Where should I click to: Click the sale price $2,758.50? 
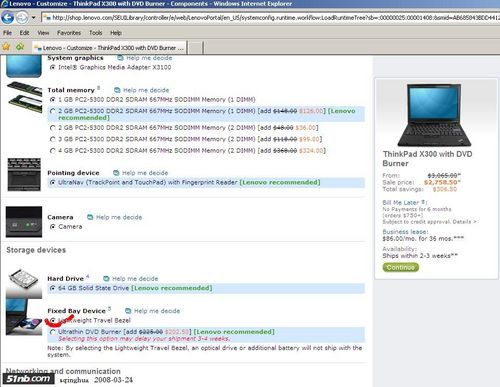[442, 182]
